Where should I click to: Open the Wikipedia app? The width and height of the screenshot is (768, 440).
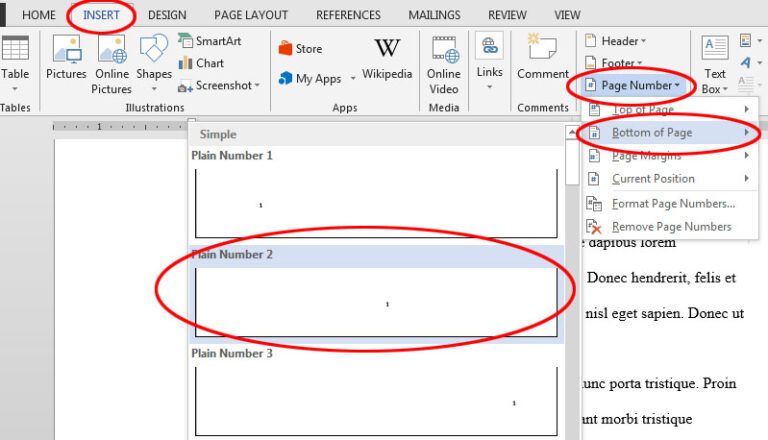(x=387, y=58)
